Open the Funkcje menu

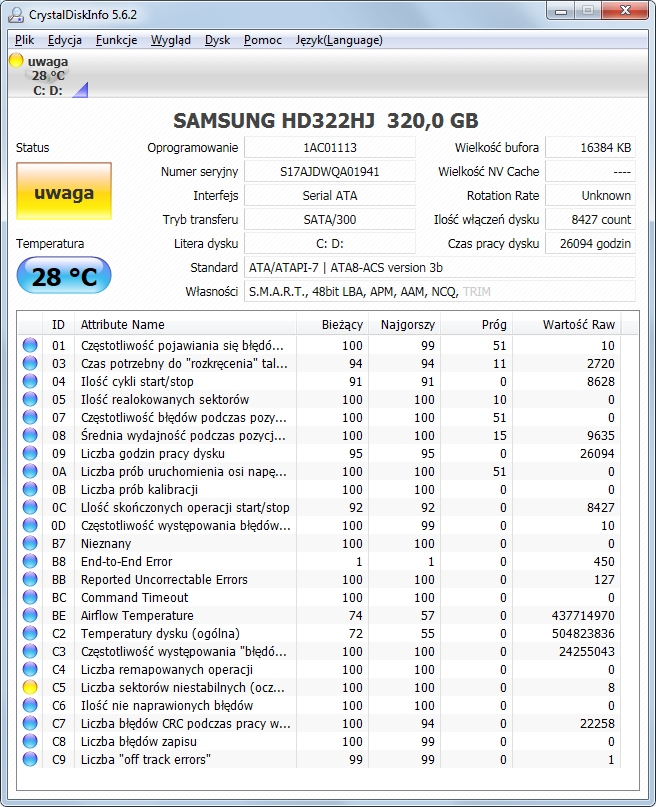116,40
